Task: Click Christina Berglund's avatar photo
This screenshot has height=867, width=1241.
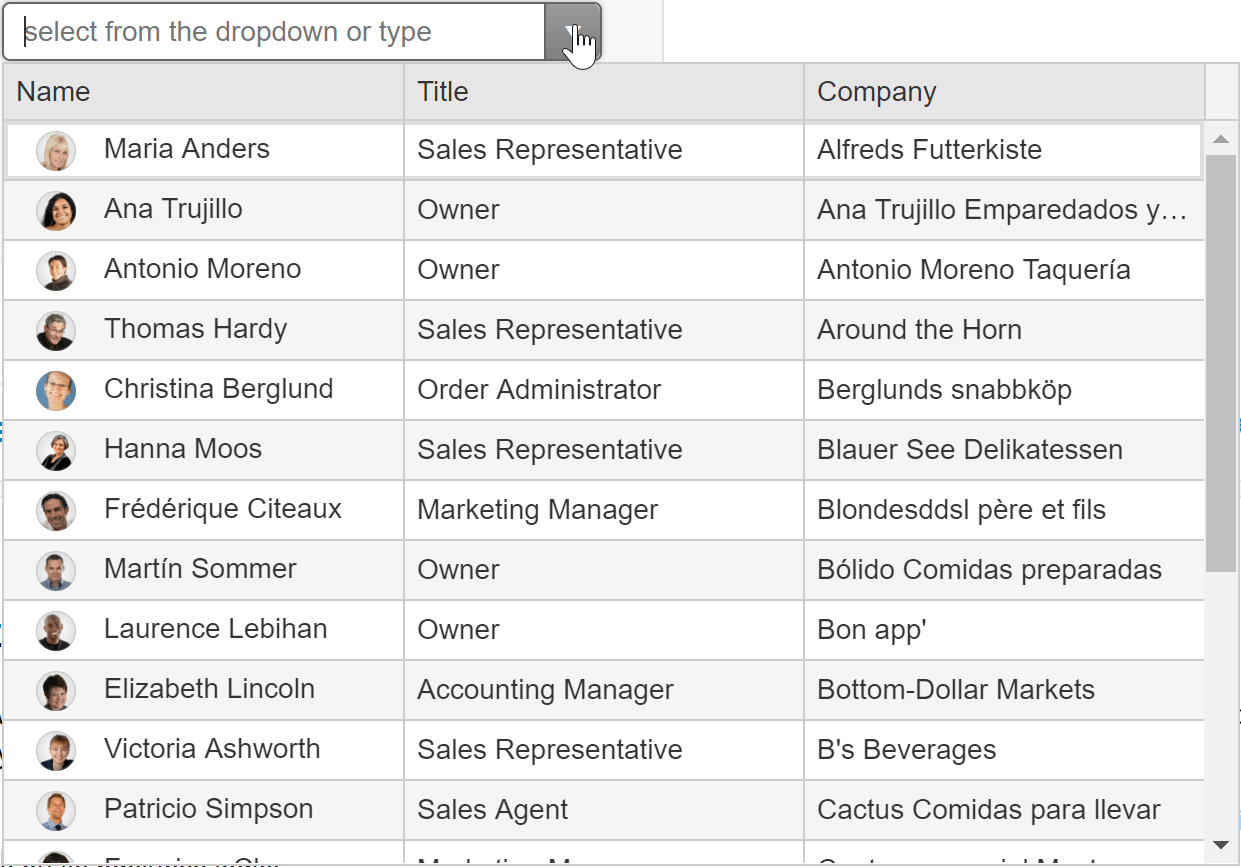Action: coord(56,391)
